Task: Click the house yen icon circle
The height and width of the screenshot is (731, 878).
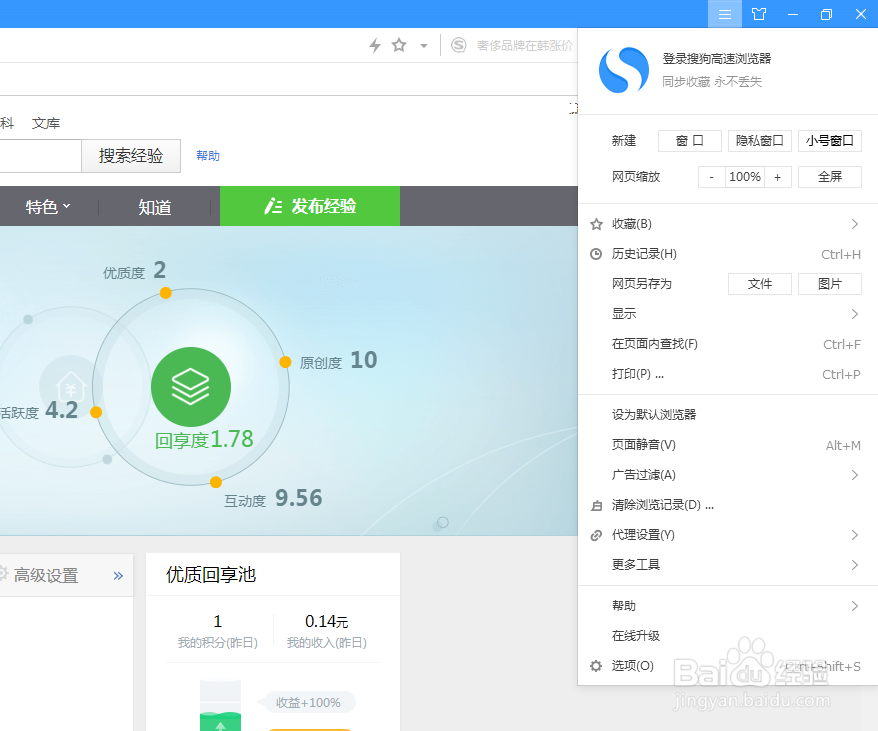Action: 71,387
